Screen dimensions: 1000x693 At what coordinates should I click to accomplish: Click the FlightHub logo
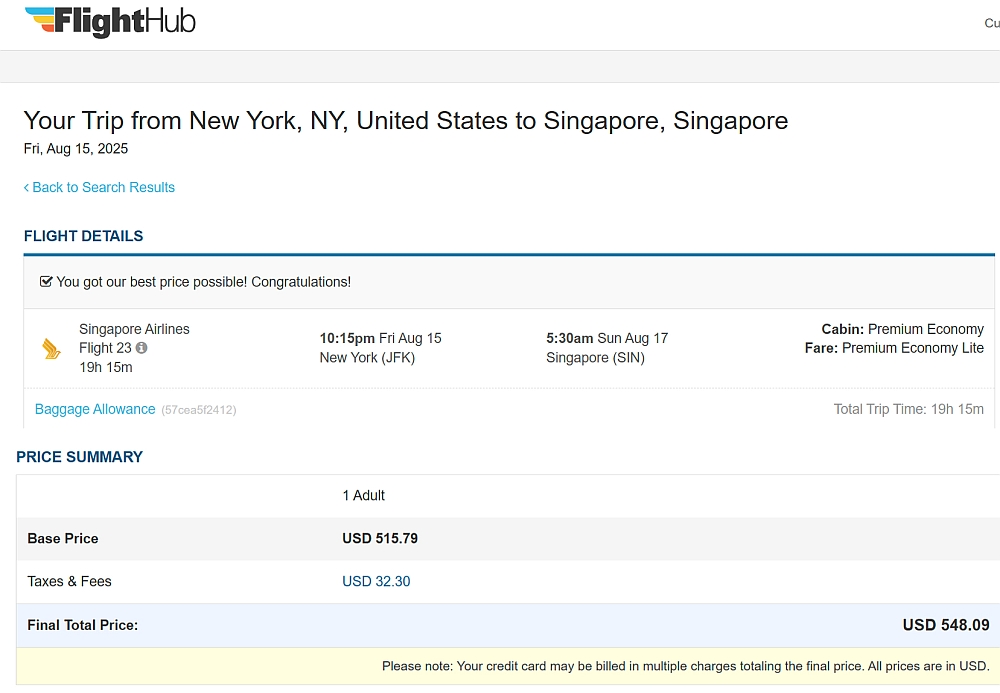pos(110,22)
